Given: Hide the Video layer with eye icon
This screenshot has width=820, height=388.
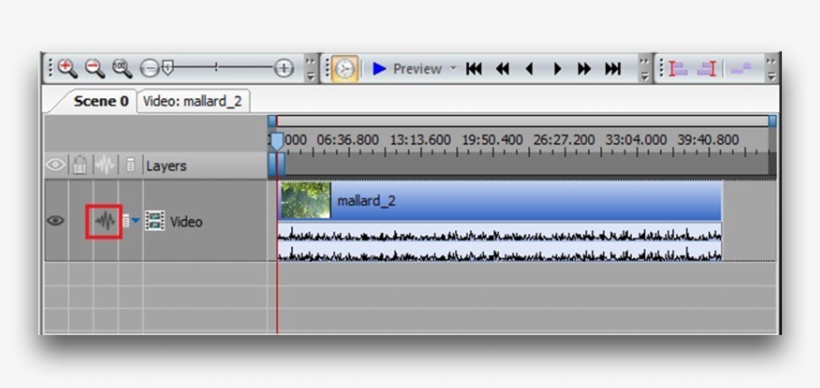Looking at the screenshot, I should pyautogui.click(x=55, y=221).
